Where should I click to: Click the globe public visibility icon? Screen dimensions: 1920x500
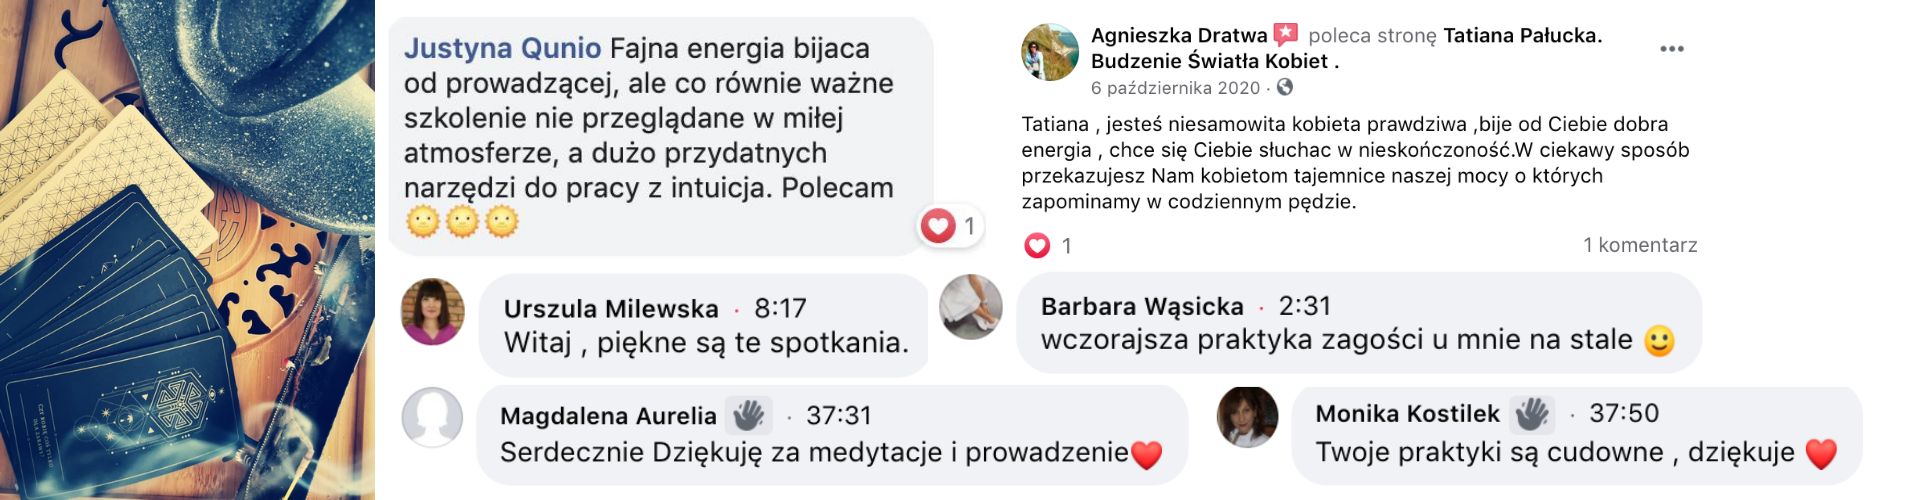click(x=1285, y=87)
